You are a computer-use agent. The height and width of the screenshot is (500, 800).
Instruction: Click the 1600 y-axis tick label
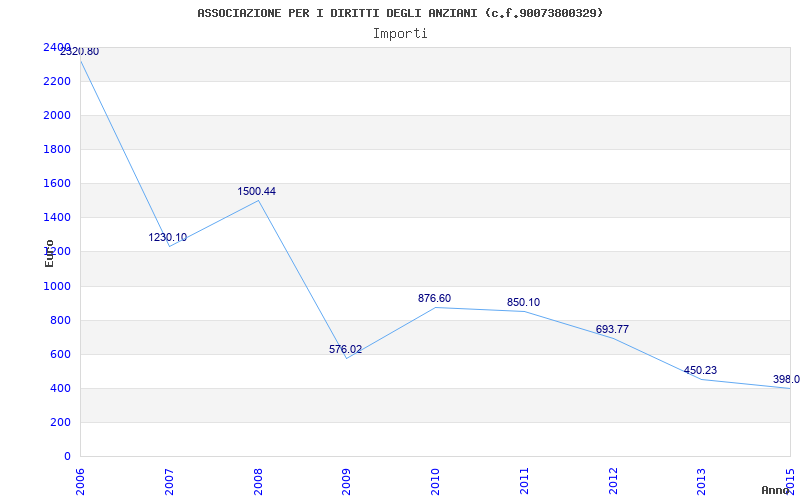[57, 184]
